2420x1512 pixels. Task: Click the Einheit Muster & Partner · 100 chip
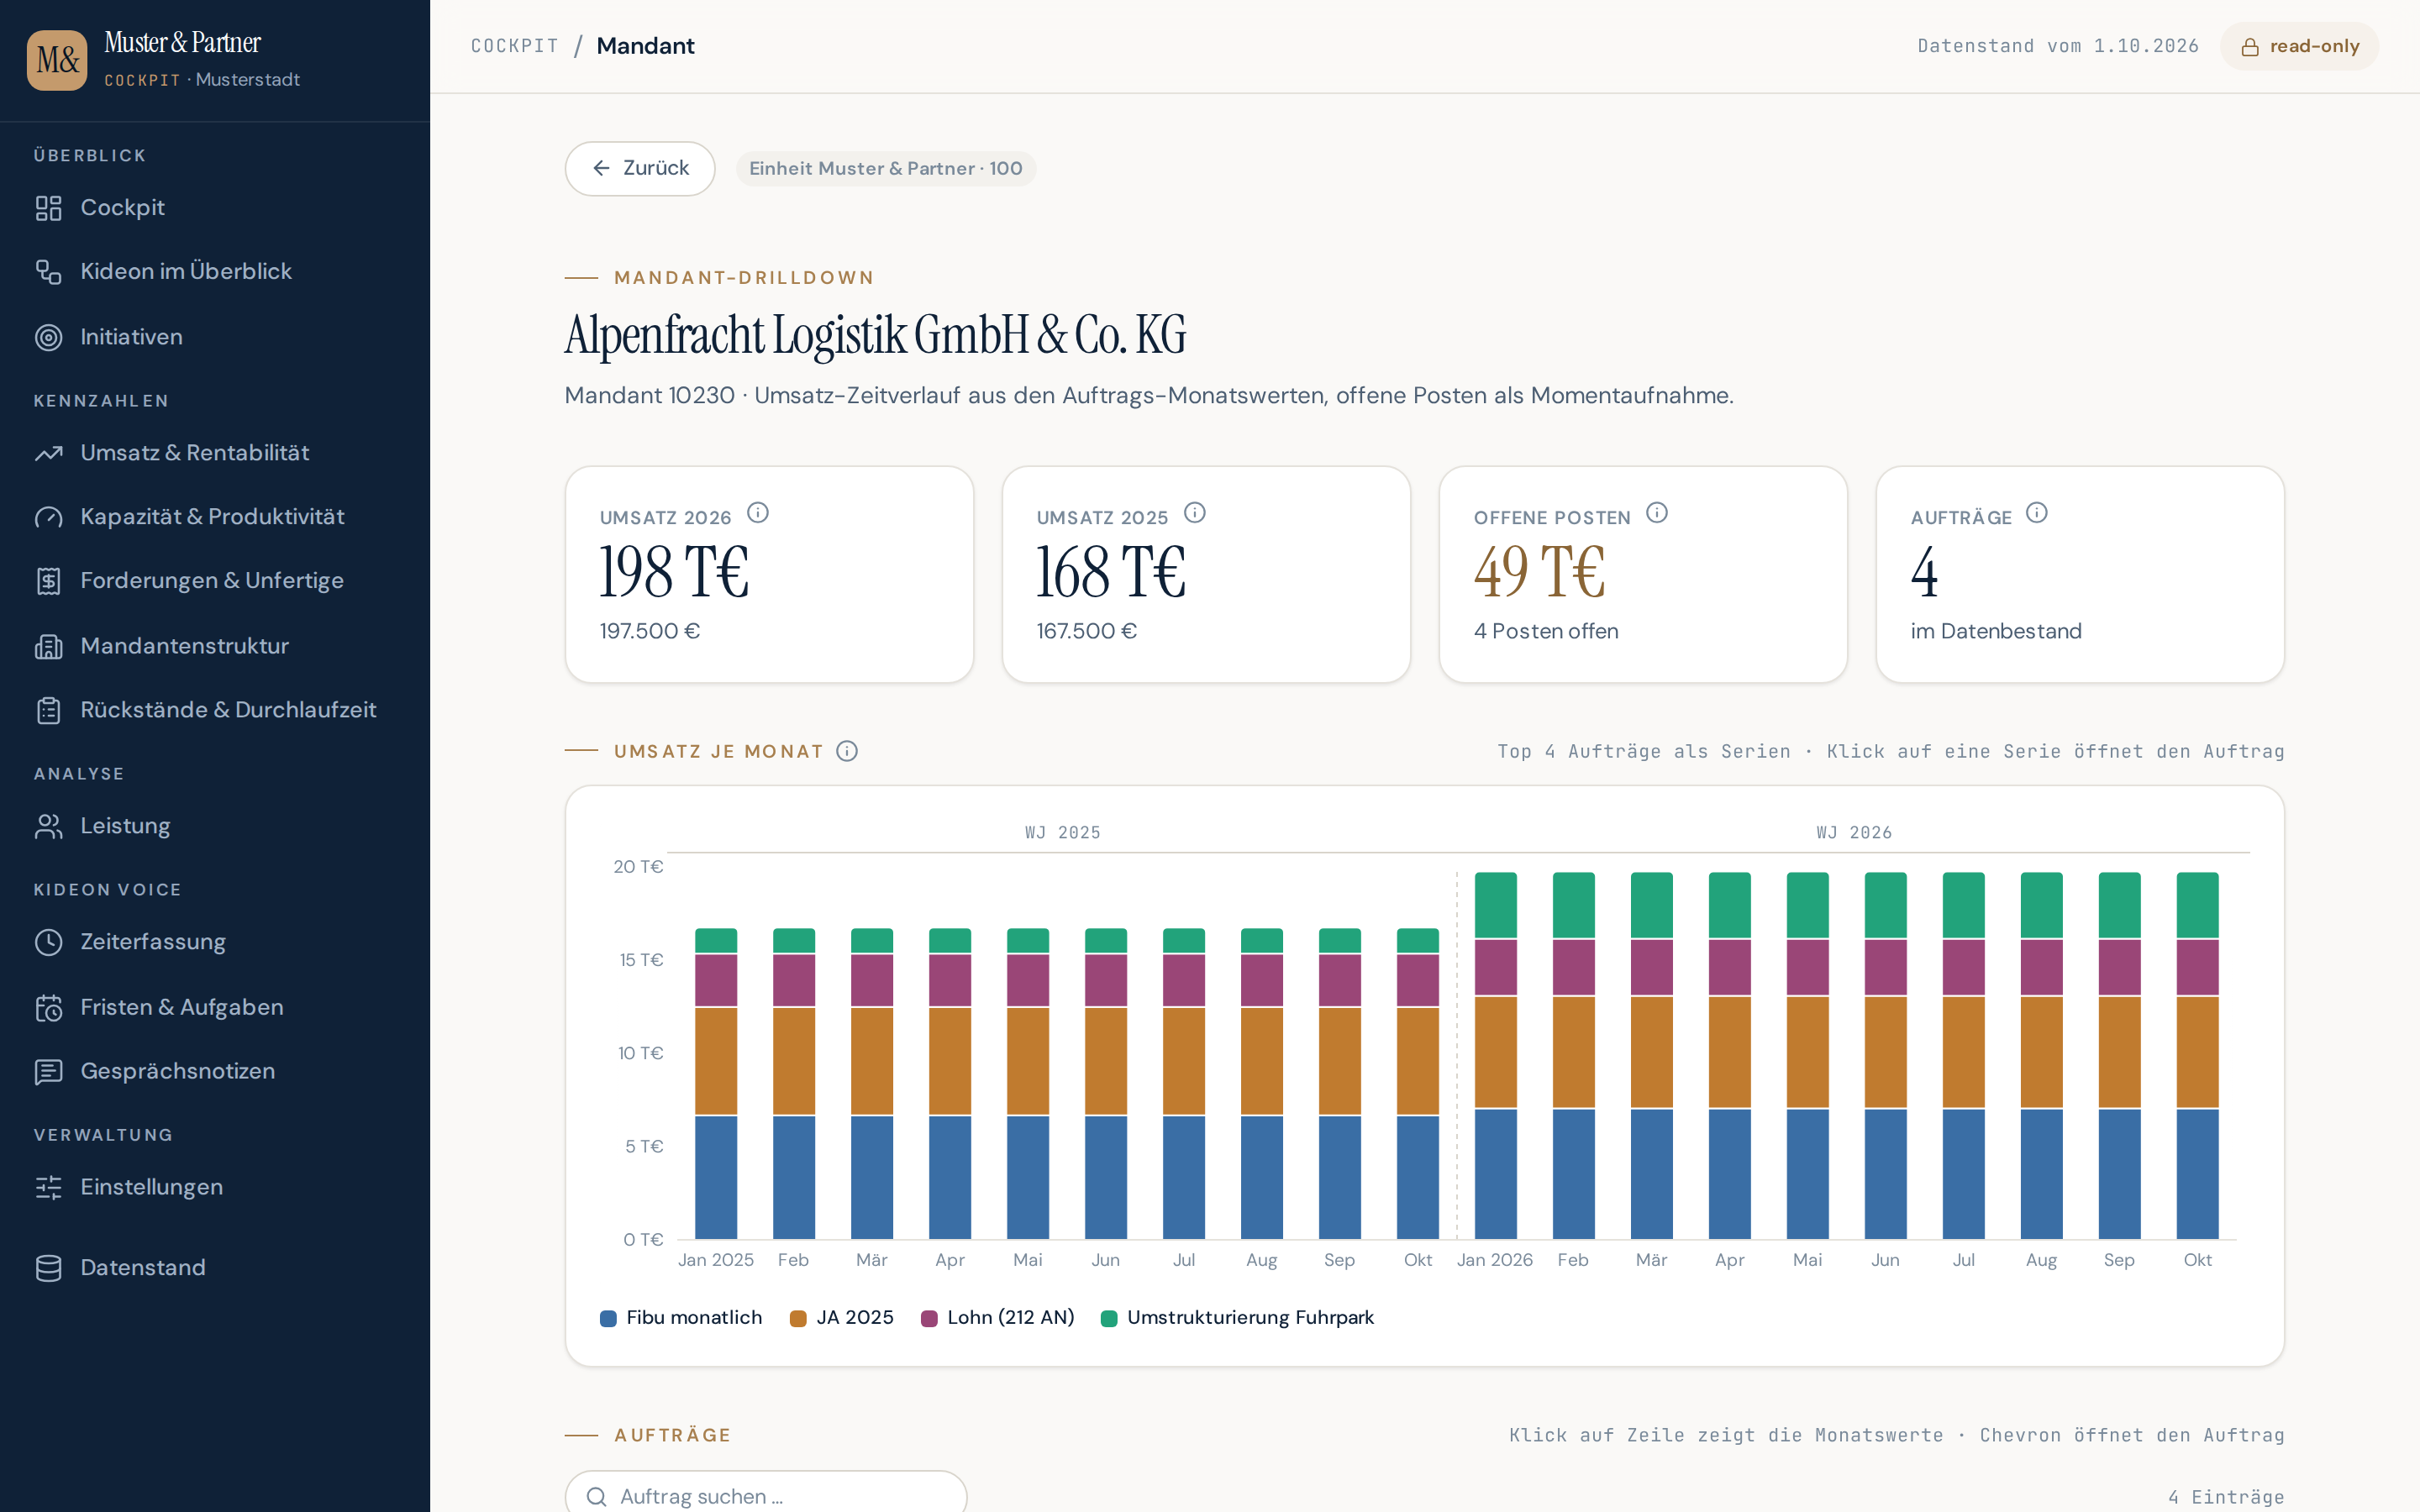coord(886,168)
